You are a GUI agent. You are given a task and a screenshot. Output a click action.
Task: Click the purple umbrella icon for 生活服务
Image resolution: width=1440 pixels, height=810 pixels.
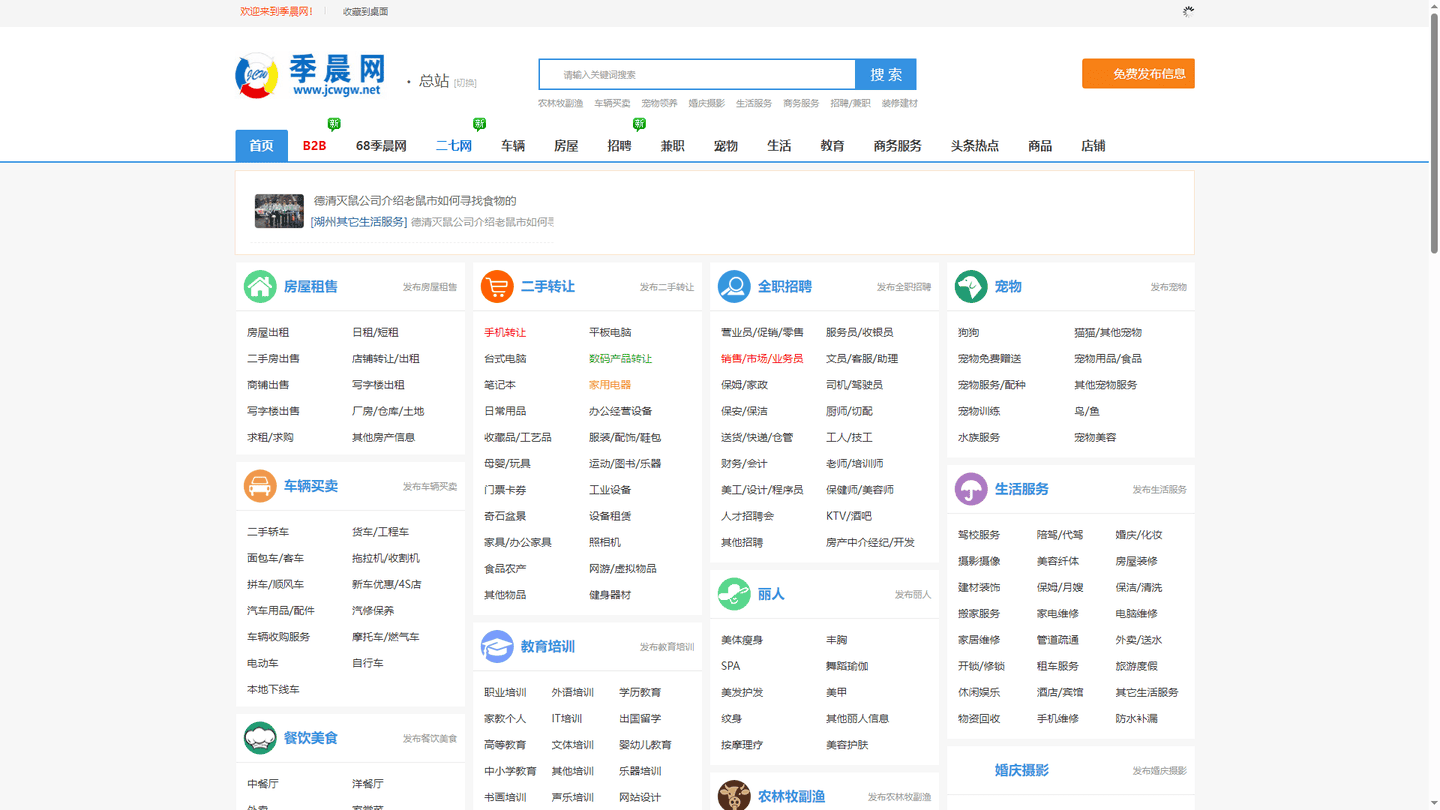[971, 489]
